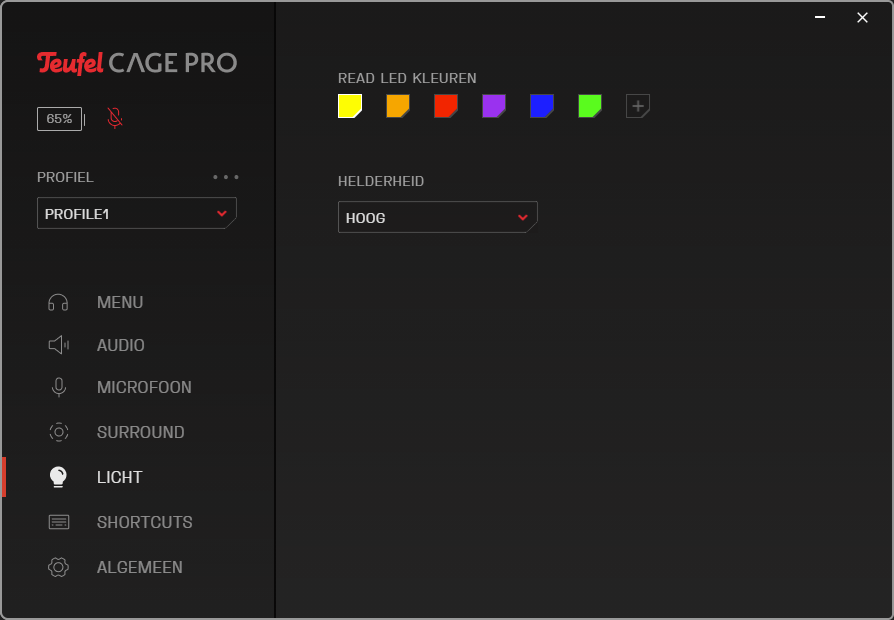894x620 pixels.
Task: Go to the ALGEMEEN settings section
Action: coord(140,567)
